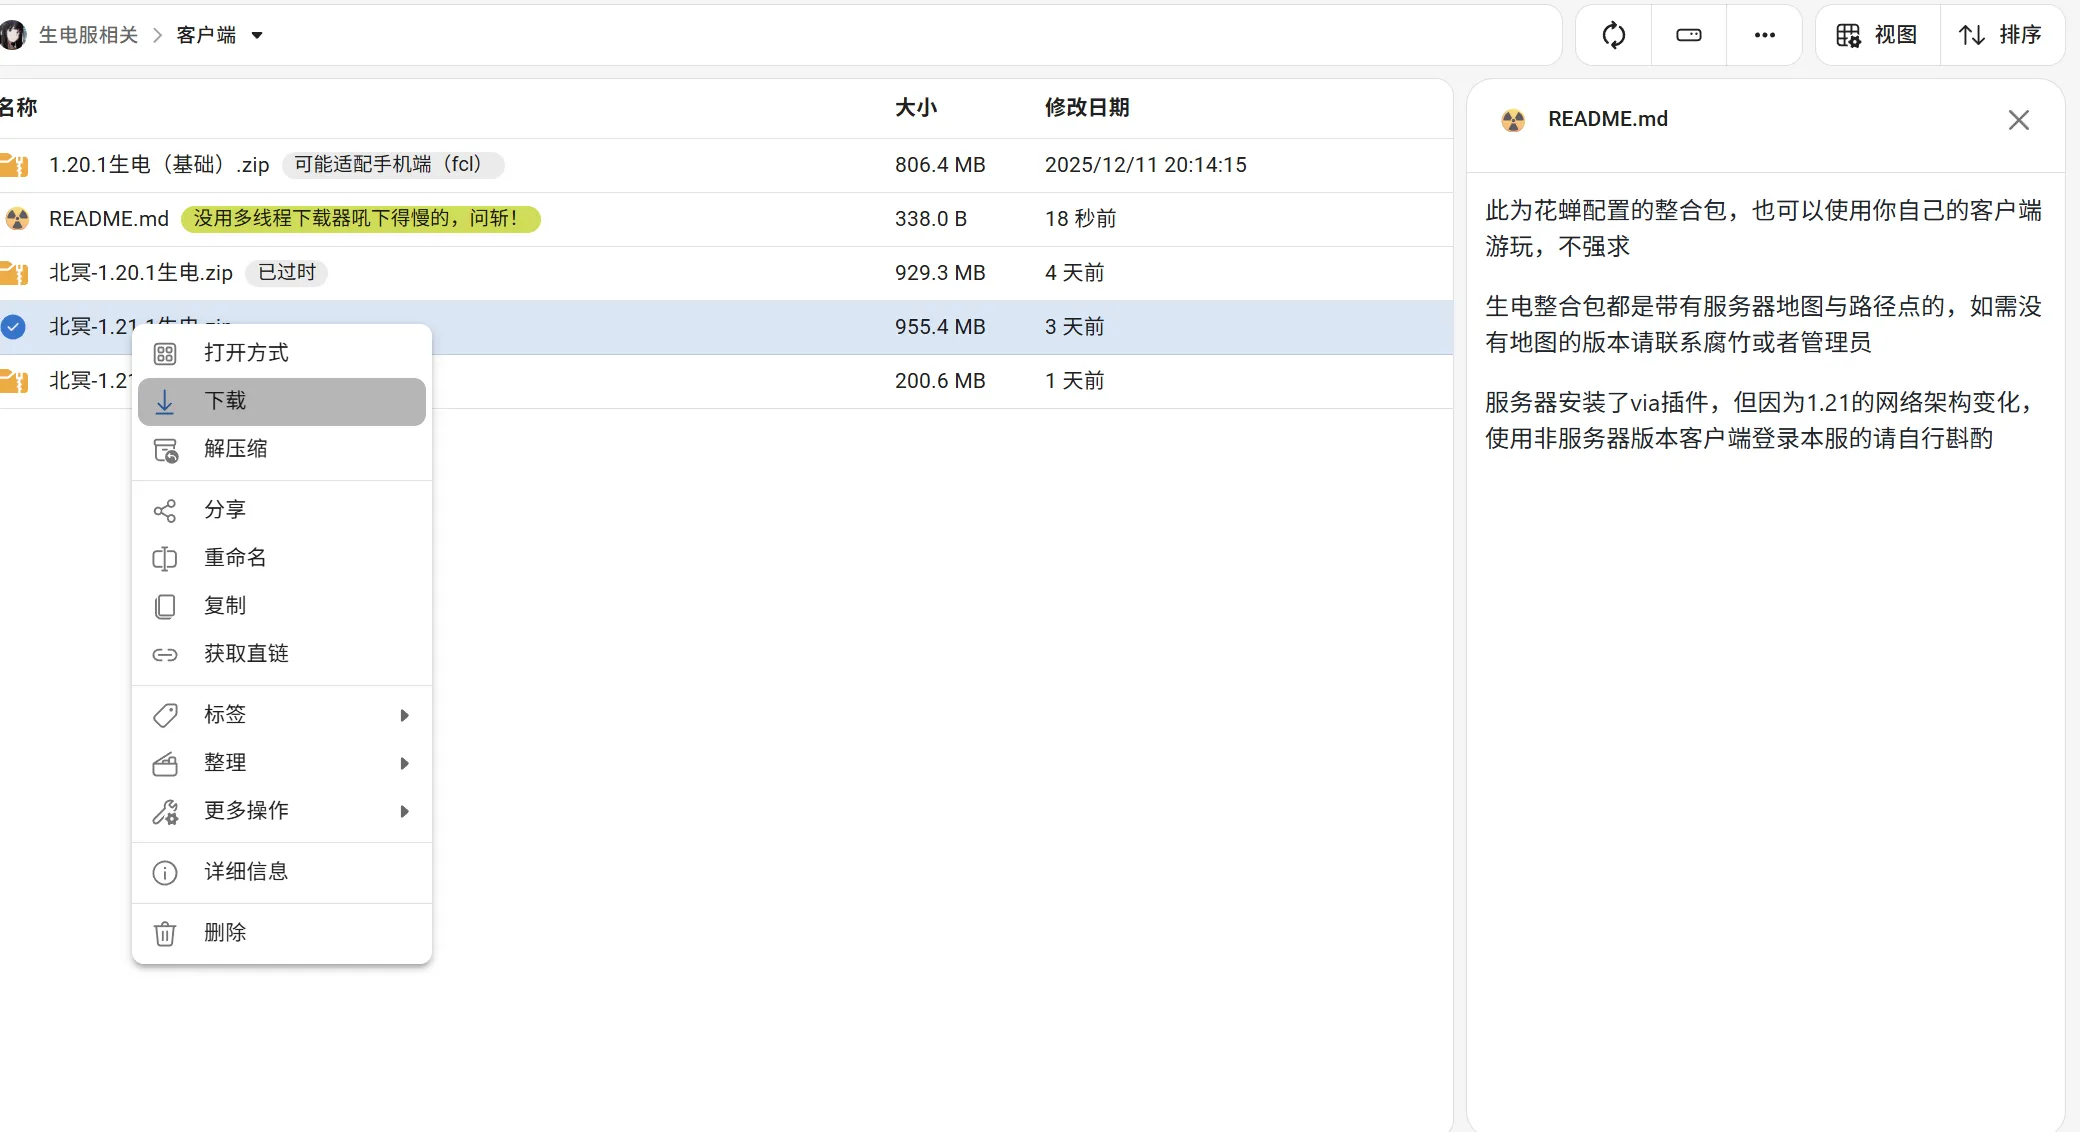This screenshot has height=1132, width=2080.
Task: Choose 解压缩 in the context menu
Action: pos(281,449)
